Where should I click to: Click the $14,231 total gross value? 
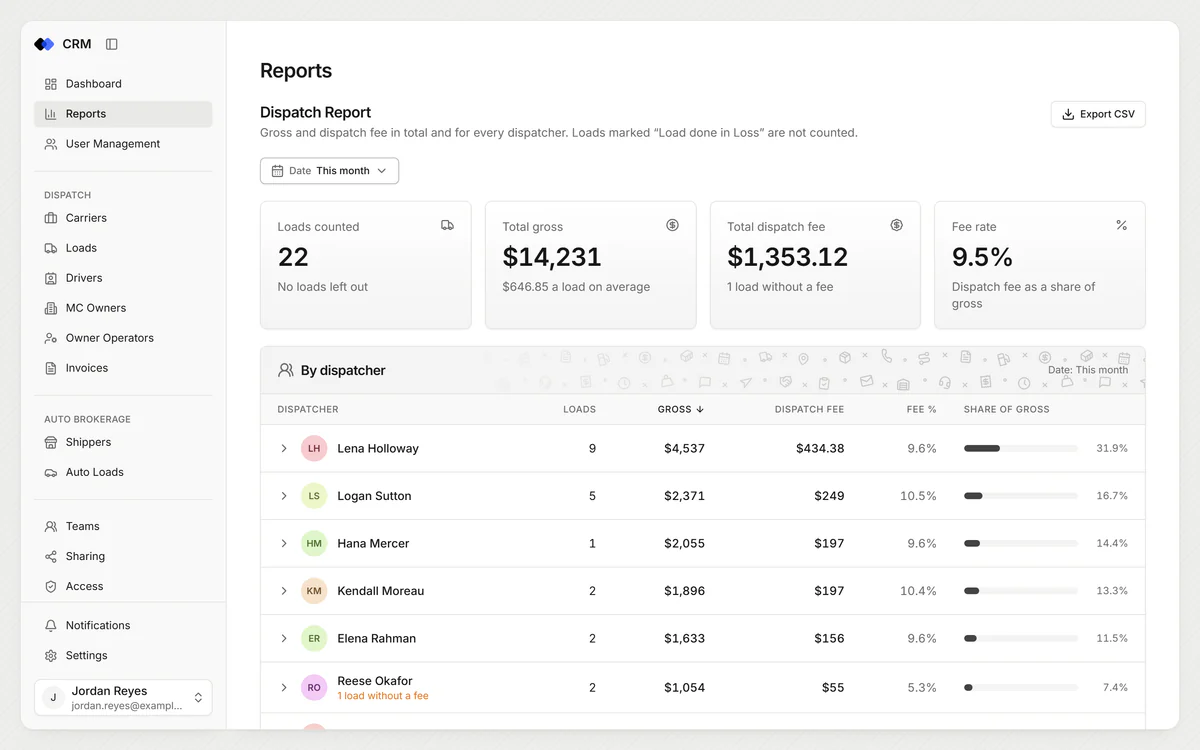(552, 257)
